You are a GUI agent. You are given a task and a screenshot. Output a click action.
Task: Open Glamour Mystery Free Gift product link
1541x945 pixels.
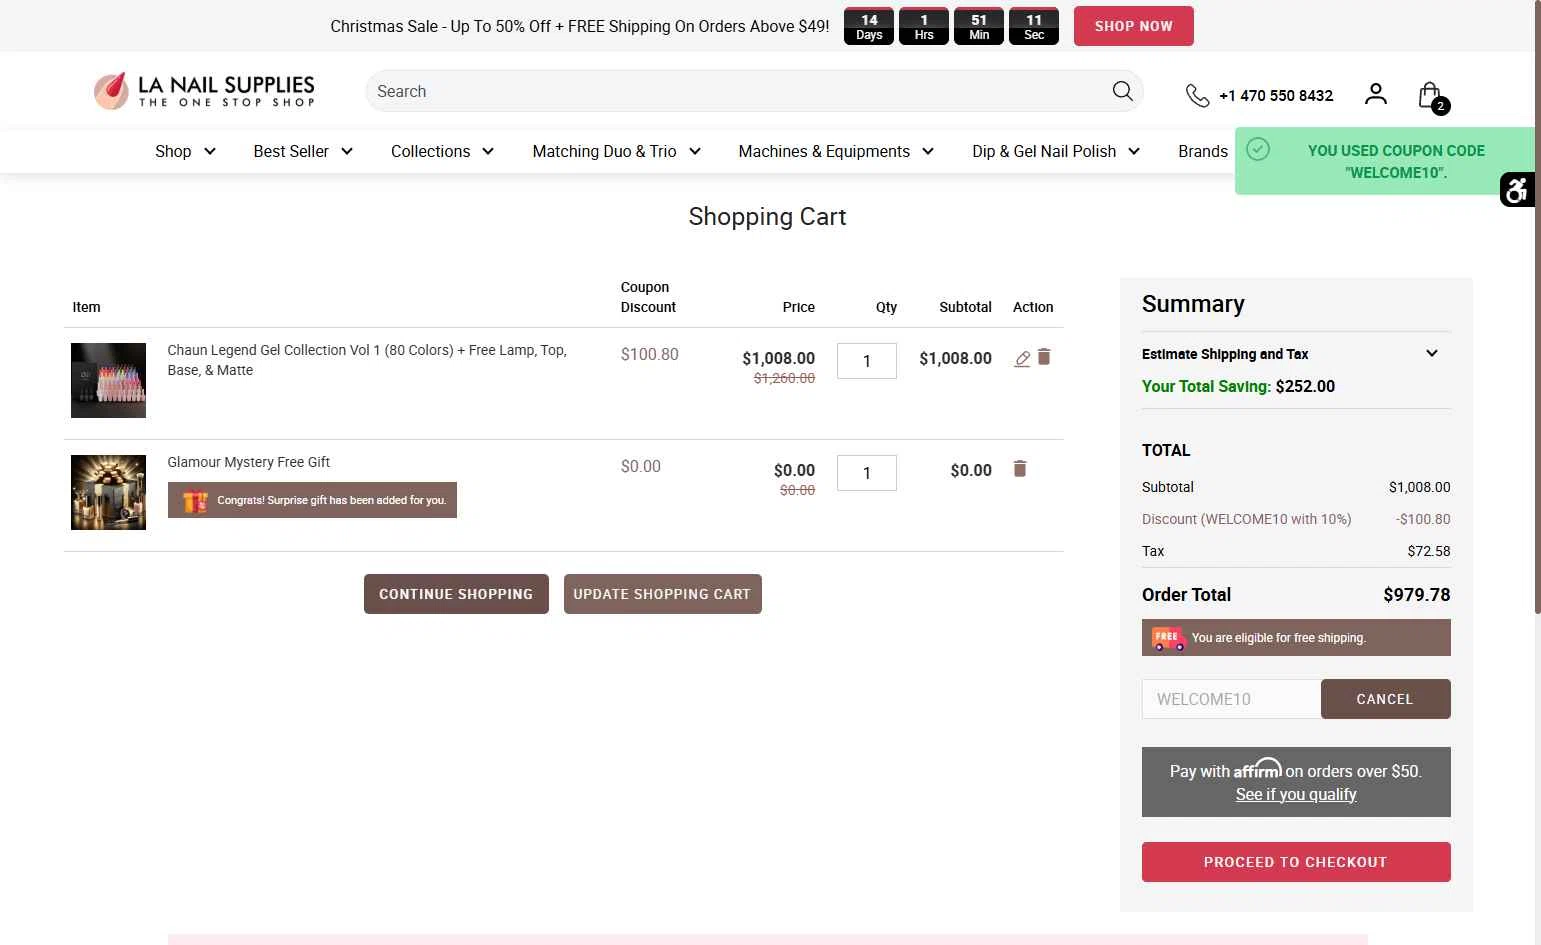(249, 462)
